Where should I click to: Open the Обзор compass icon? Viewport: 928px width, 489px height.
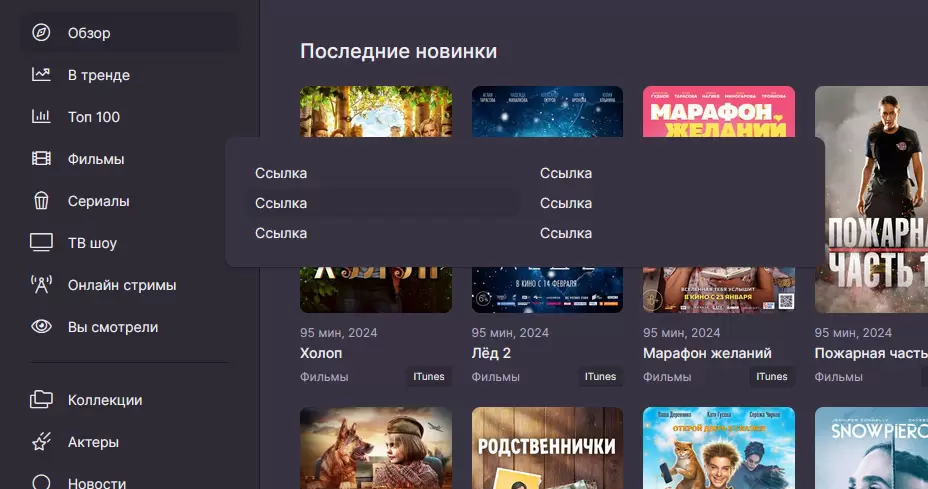click(x=41, y=33)
